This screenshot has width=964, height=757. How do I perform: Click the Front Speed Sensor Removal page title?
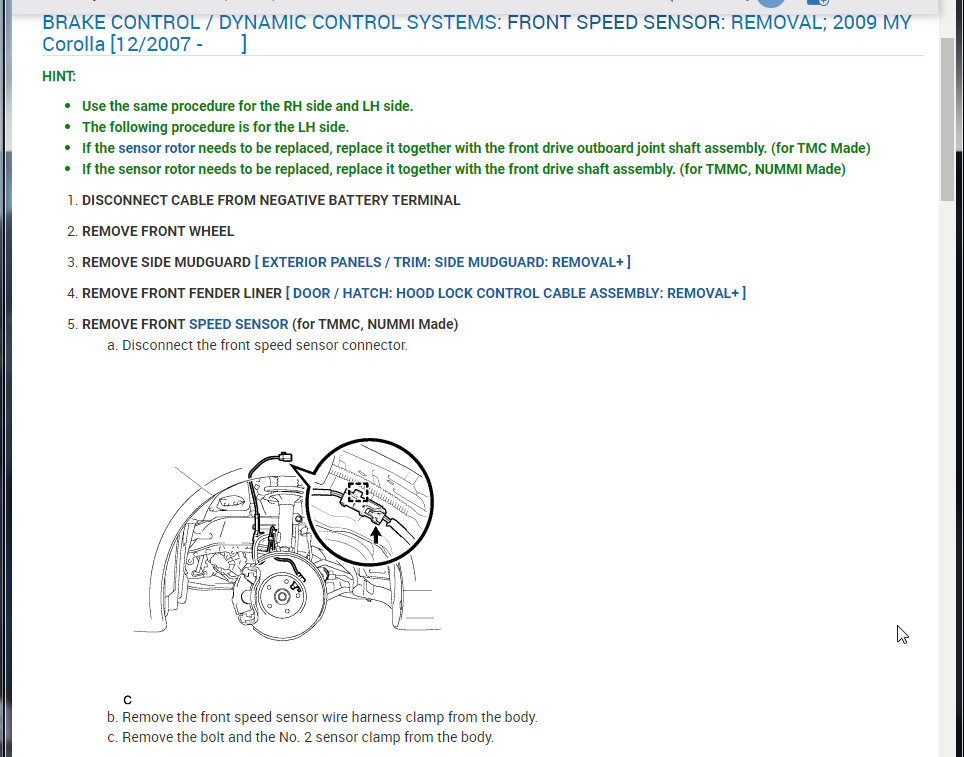[476, 33]
